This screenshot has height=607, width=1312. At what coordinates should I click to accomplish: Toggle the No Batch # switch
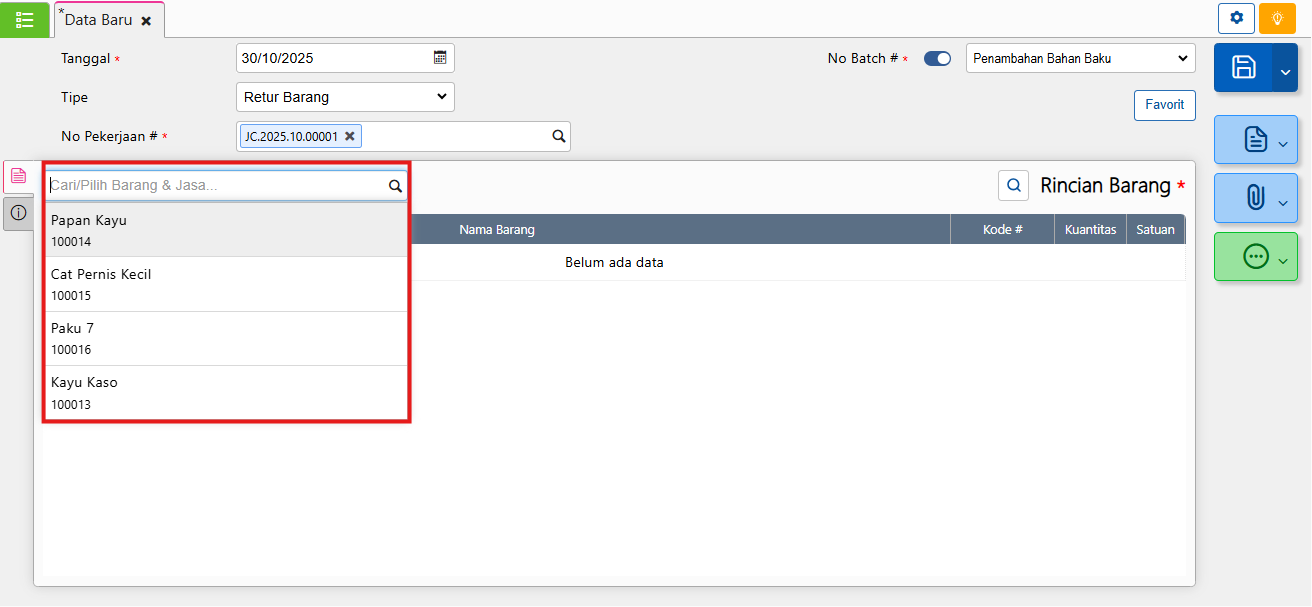point(937,59)
